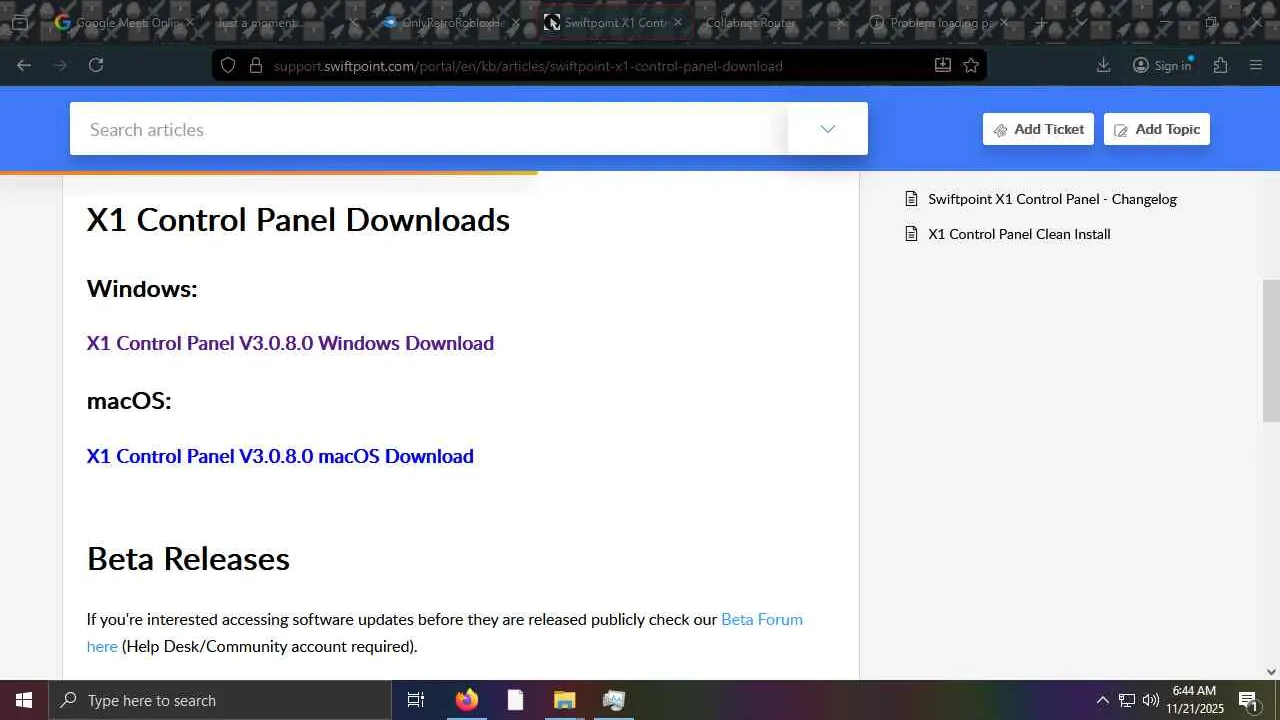
Task: Click the Add Ticket button
Action: coord(1038,129)
